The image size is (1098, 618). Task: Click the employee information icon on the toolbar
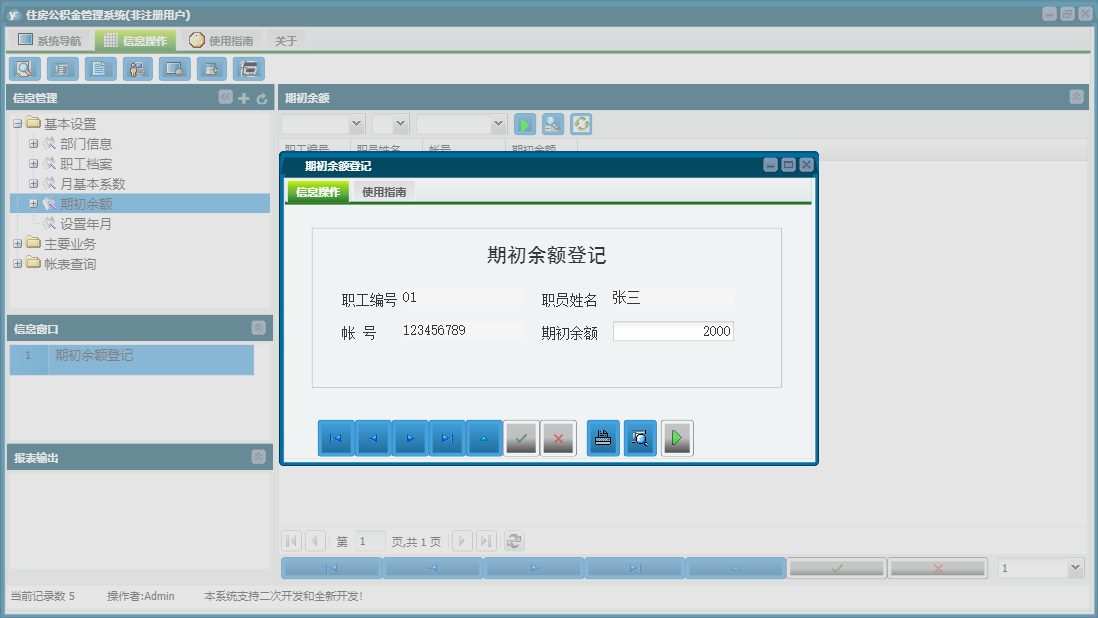pos(137,68)
